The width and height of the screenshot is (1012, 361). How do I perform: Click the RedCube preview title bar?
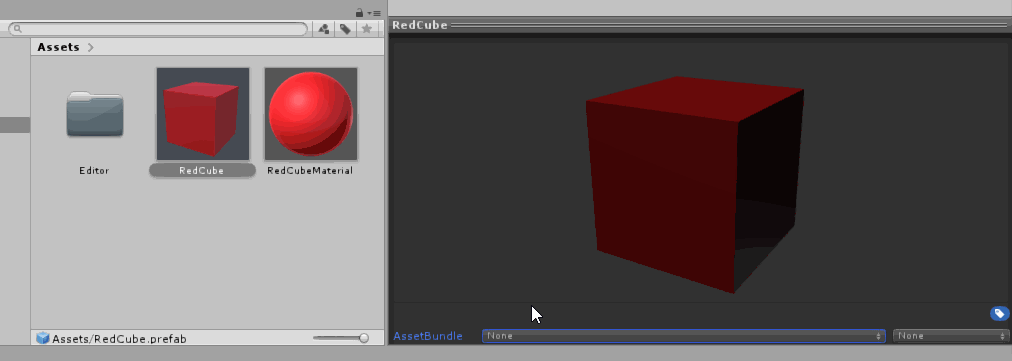(x=700, y=25)
